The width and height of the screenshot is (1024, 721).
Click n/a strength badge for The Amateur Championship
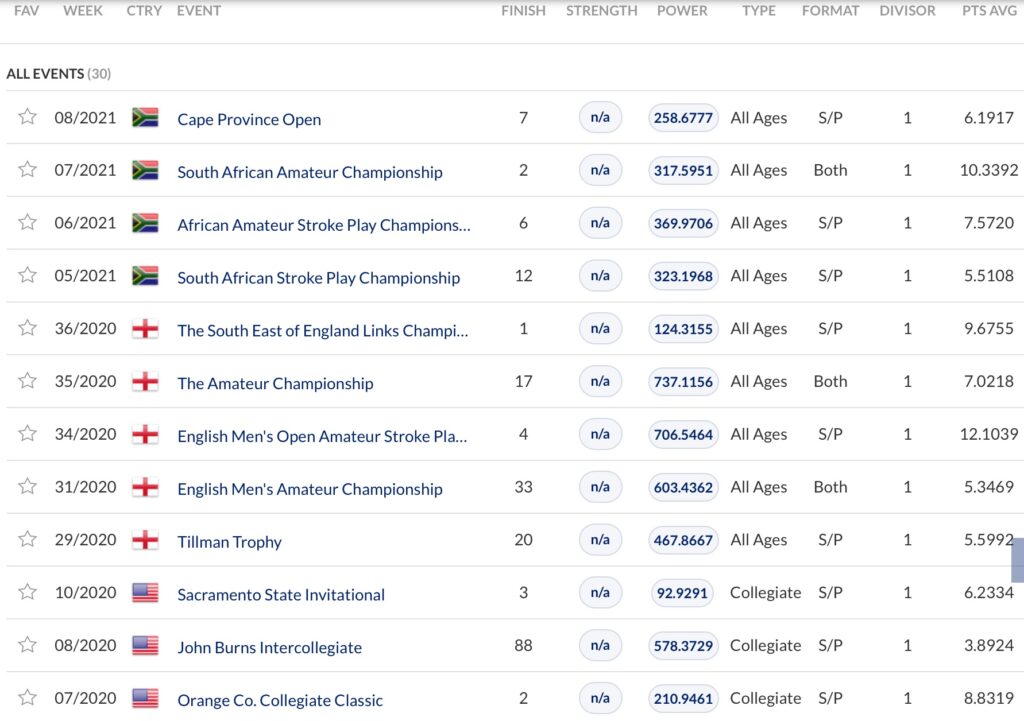pos(600,381)
